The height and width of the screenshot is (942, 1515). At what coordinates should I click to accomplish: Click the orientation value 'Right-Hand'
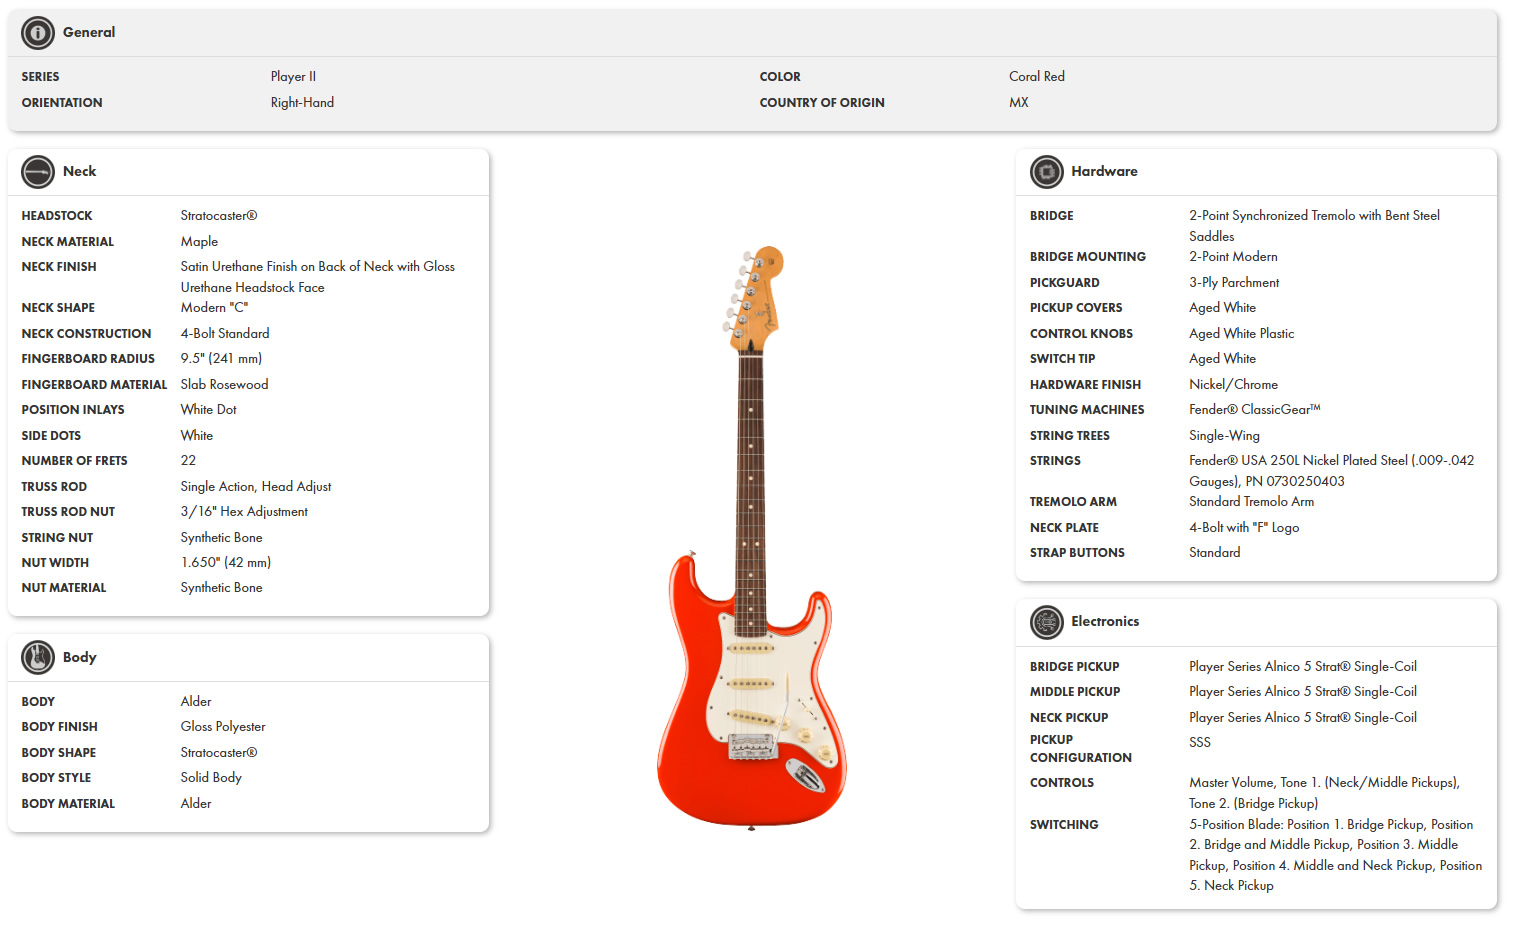[302, 102]
